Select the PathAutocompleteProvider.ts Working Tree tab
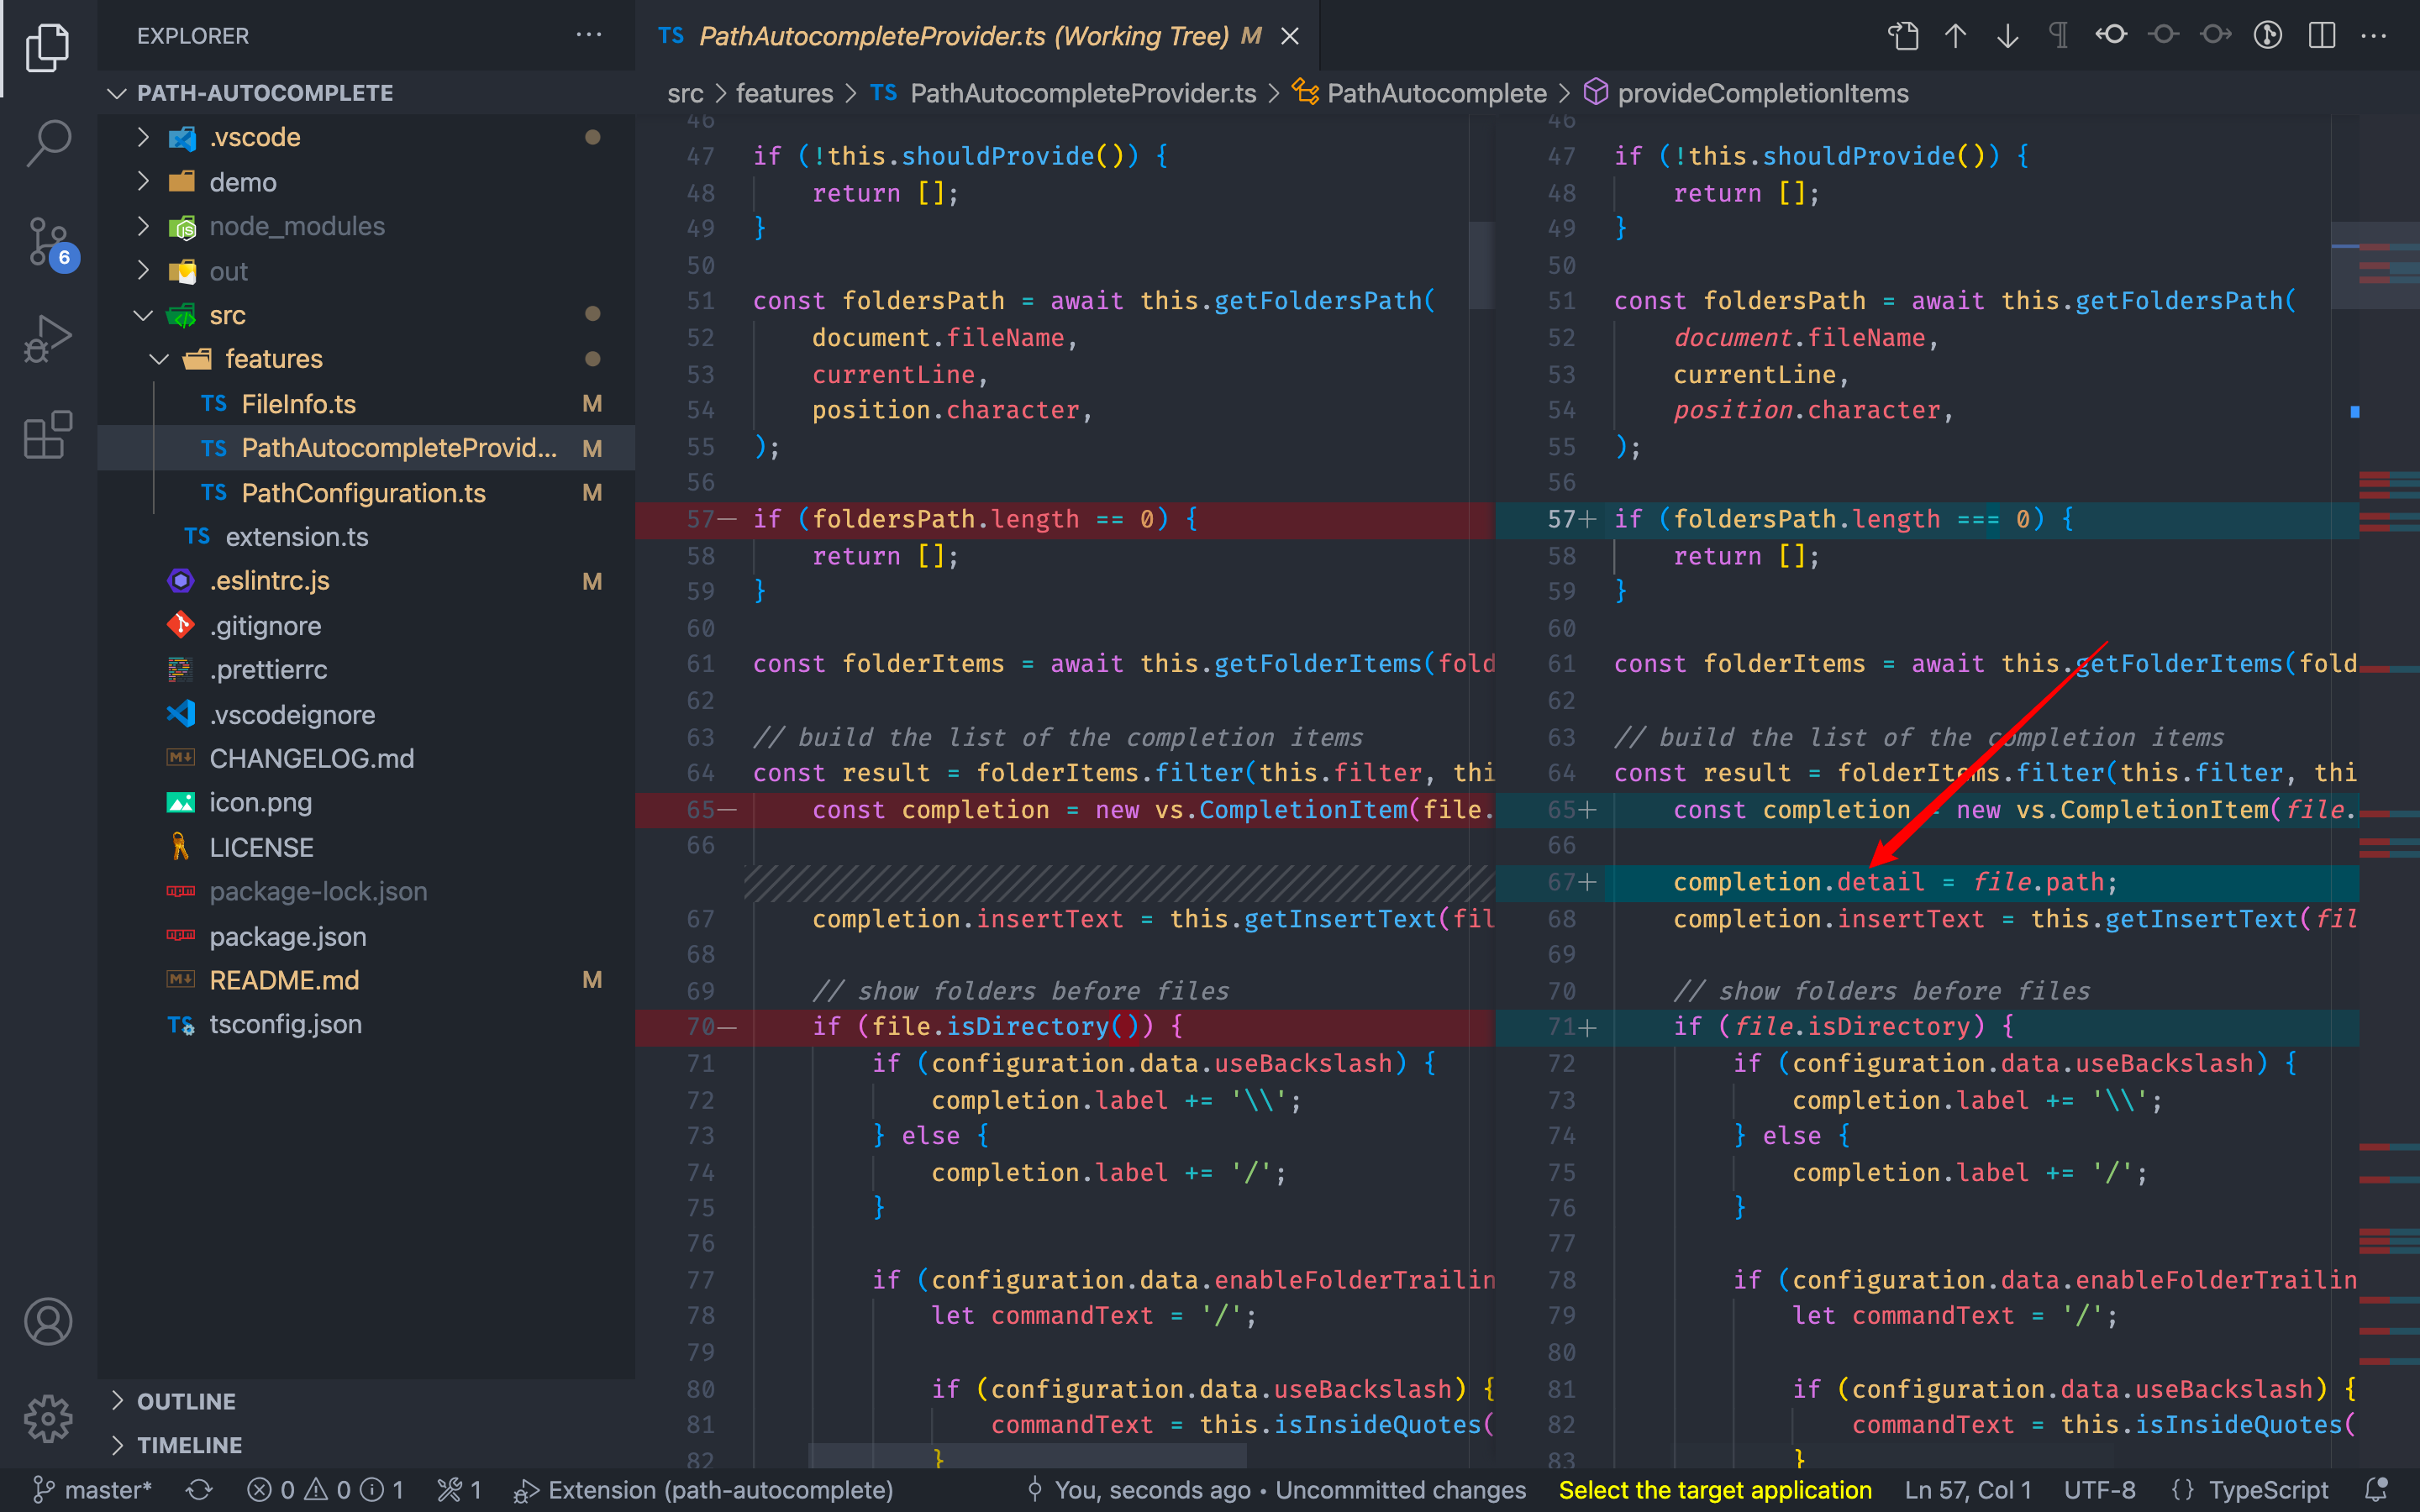2420x1512 pixels. [963, 36]
